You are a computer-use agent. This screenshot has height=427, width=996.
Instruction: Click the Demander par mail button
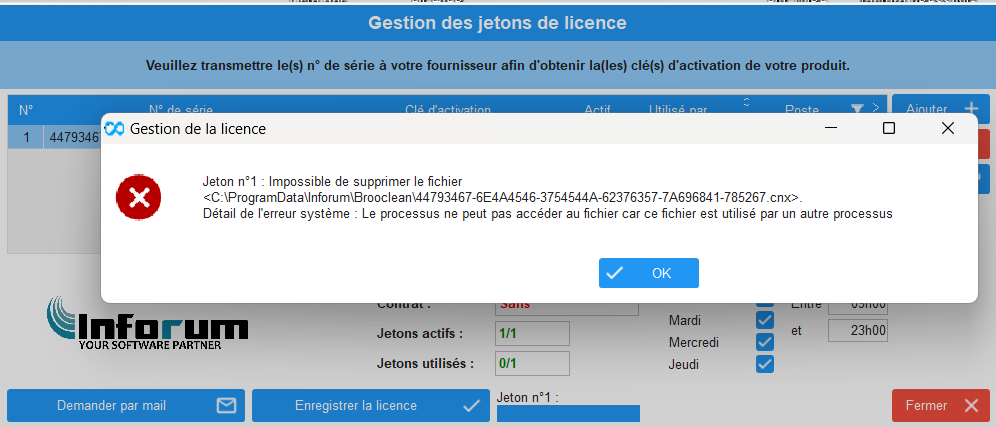(x=126, y=405)
